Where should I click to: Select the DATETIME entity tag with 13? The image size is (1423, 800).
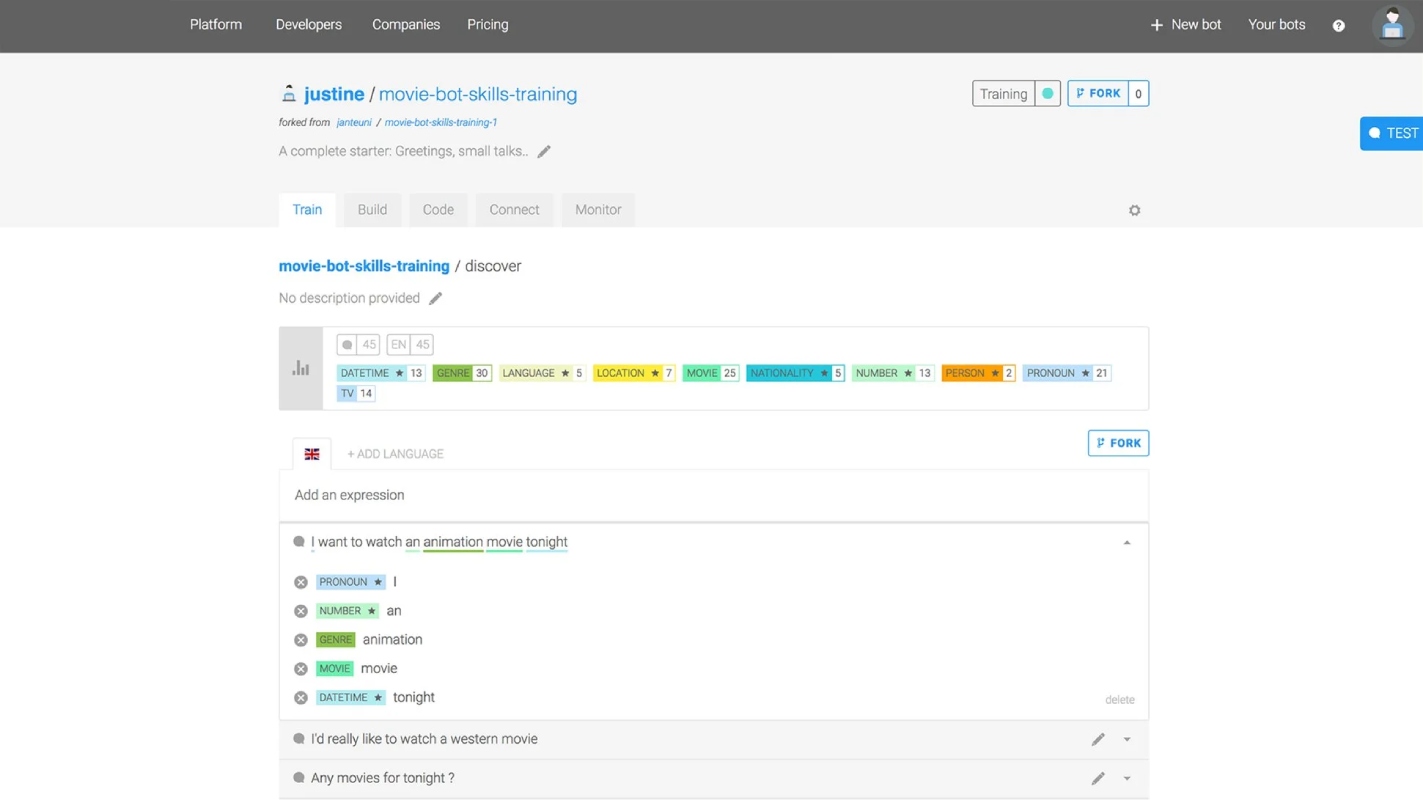coord(381,373)
